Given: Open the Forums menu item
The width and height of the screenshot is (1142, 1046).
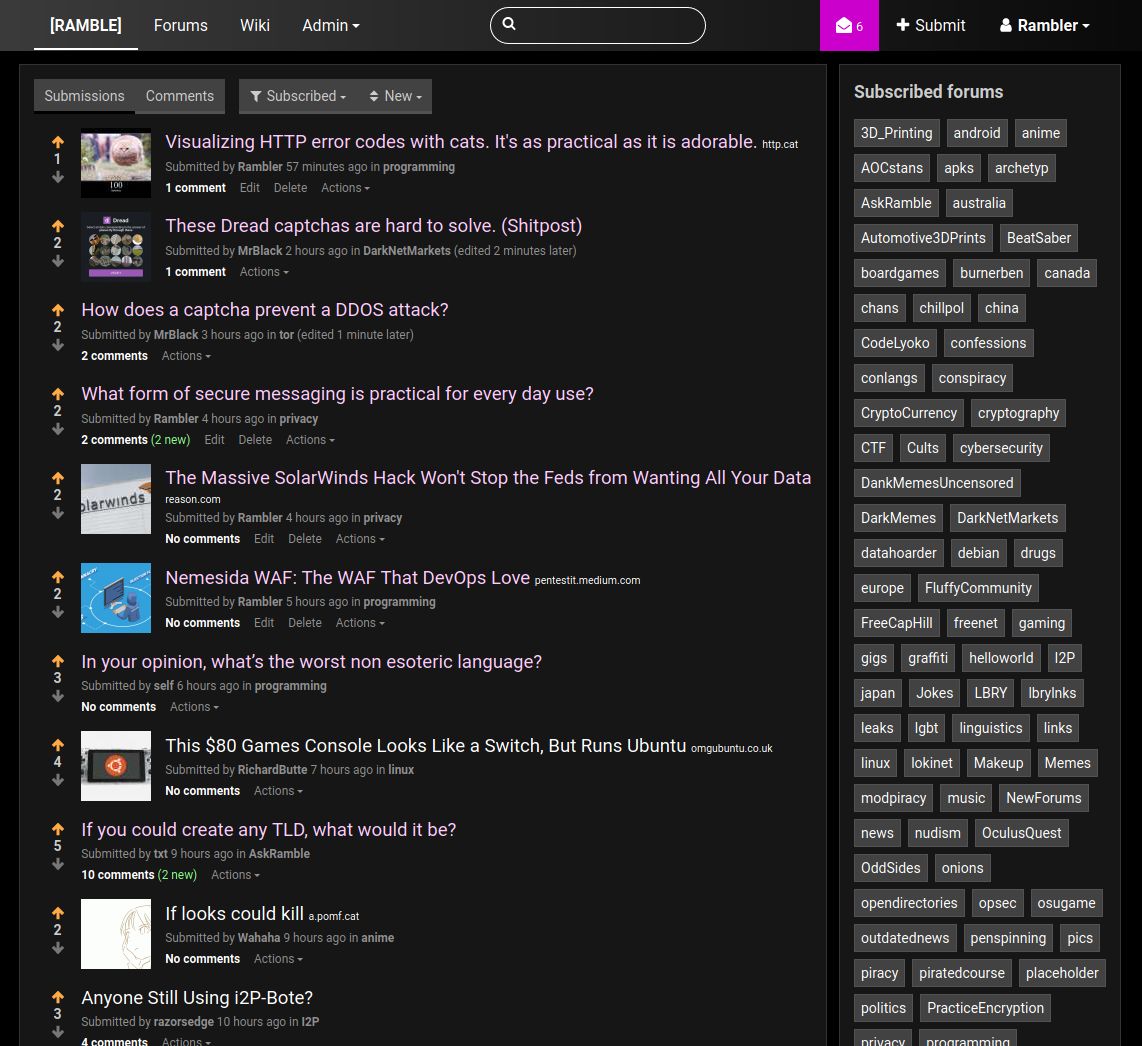Looking at the screenshot, I should coord(180,25).
